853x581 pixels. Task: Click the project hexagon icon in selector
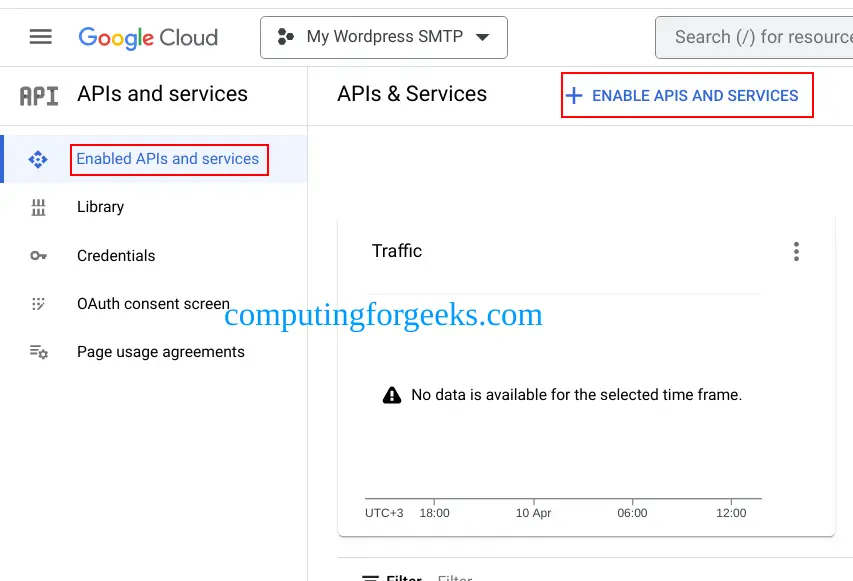point(286,37)
